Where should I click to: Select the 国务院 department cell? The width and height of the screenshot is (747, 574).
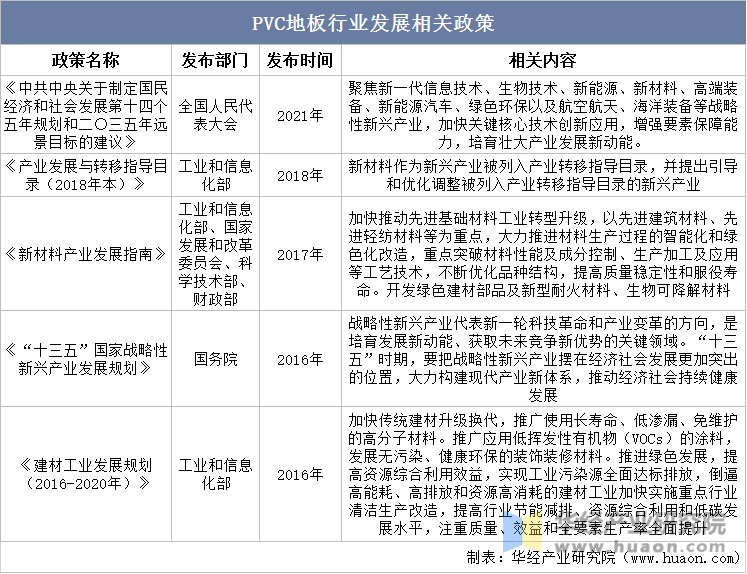[x=214, y=358]
